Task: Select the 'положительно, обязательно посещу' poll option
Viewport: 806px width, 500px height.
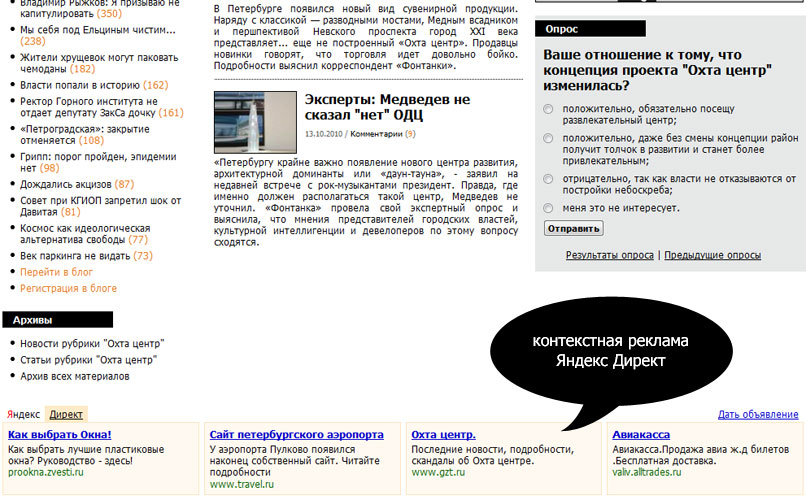Action: (x=548, y=109)
